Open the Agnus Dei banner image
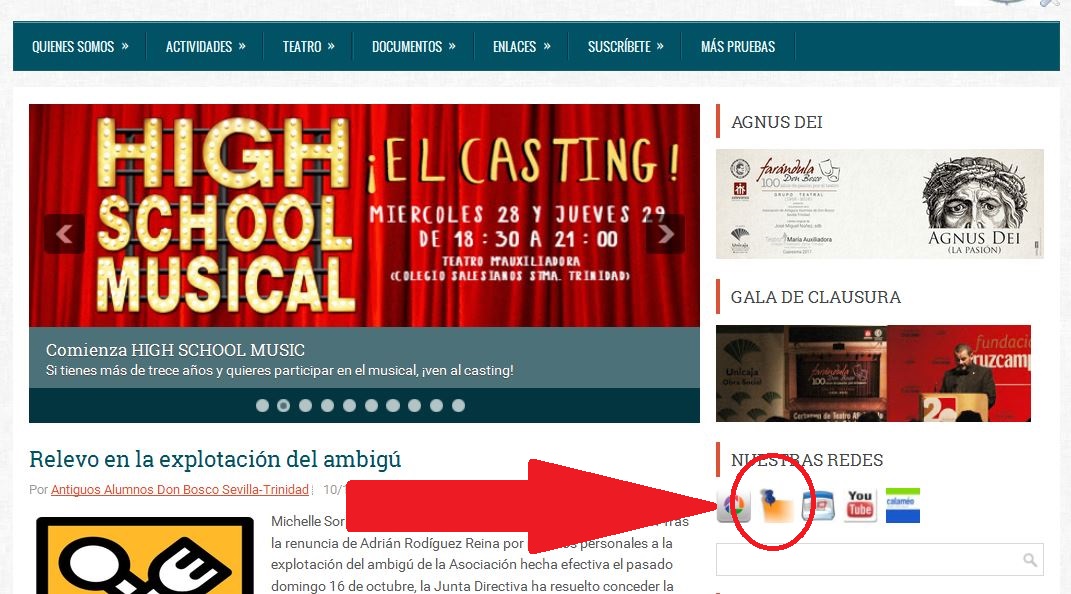Screen dimensions: 1071x594 [x=880, y=203]
